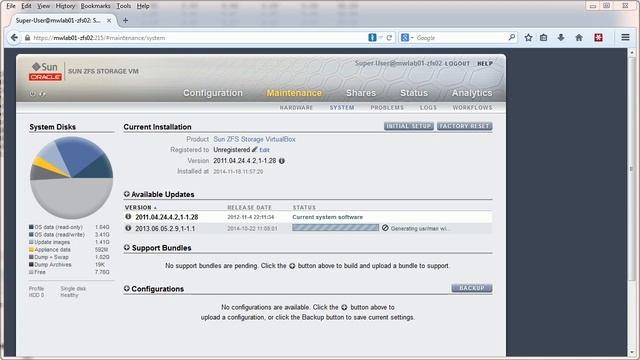The height and width of the screenshot is (360, 640).
Task: Open the File menu
Action: (11, 6)
